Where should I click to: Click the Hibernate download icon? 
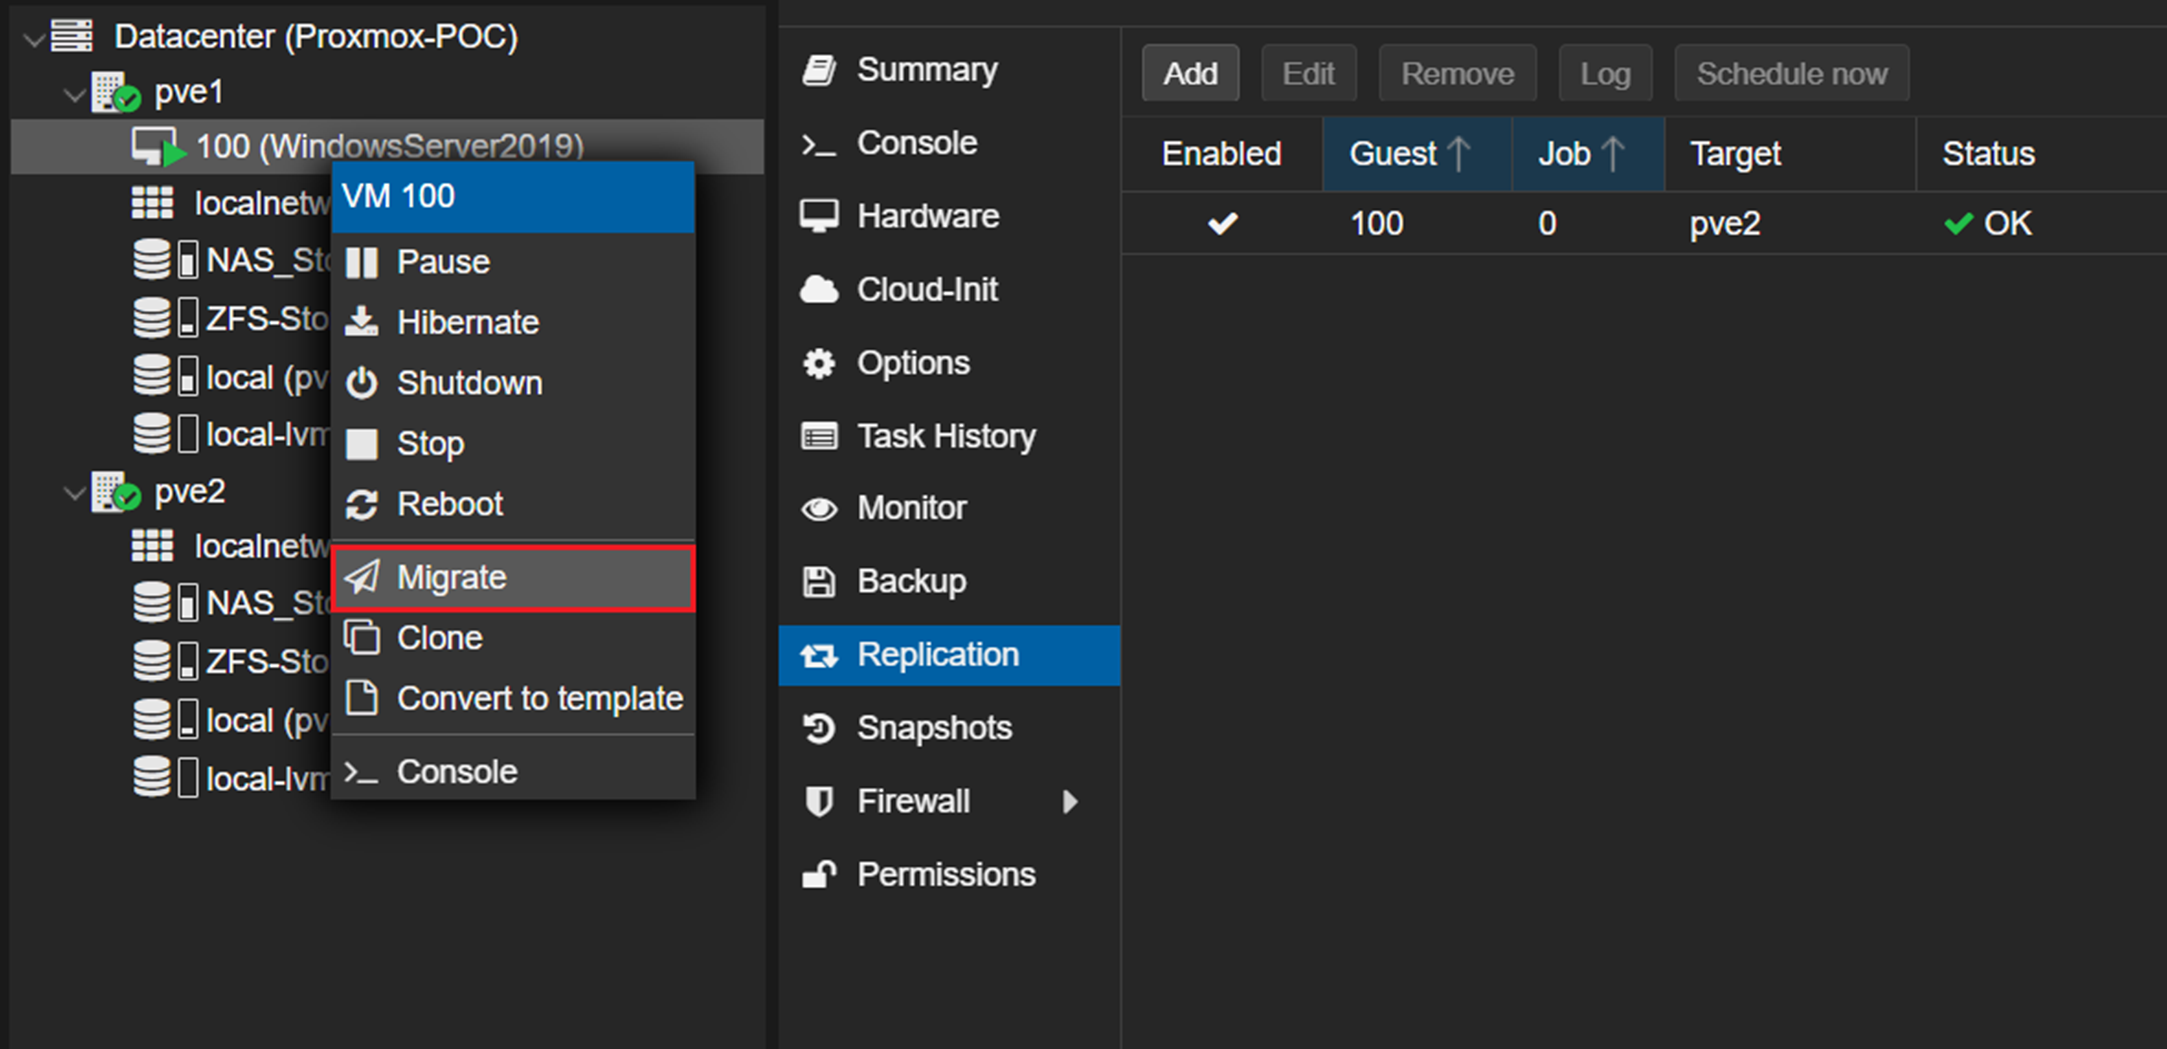click(362, 322)
